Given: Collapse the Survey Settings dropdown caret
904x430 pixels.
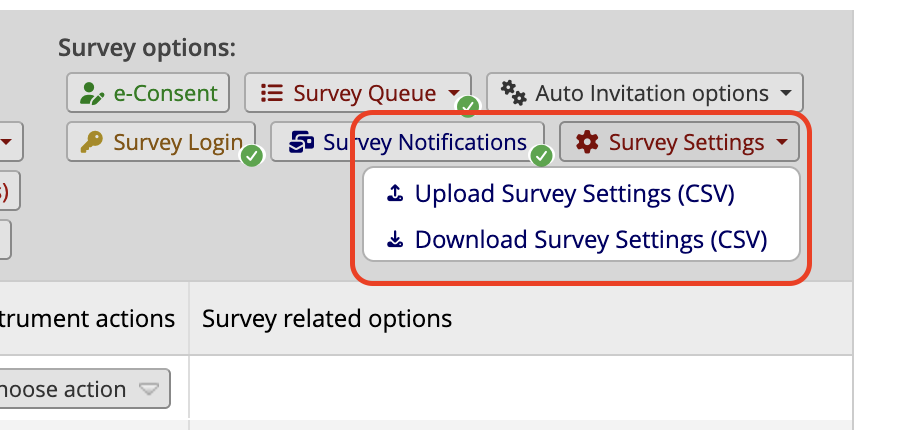Looking at the screenshot, I should [x=781, y=143].
